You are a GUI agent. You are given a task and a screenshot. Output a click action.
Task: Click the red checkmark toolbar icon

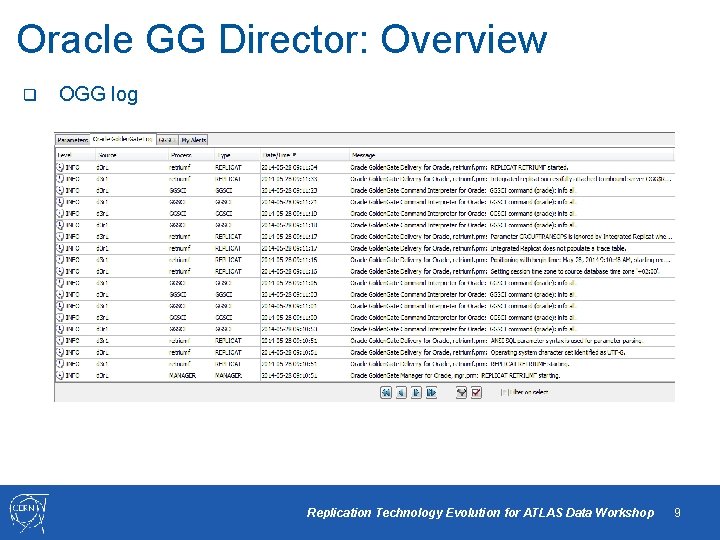477,393
